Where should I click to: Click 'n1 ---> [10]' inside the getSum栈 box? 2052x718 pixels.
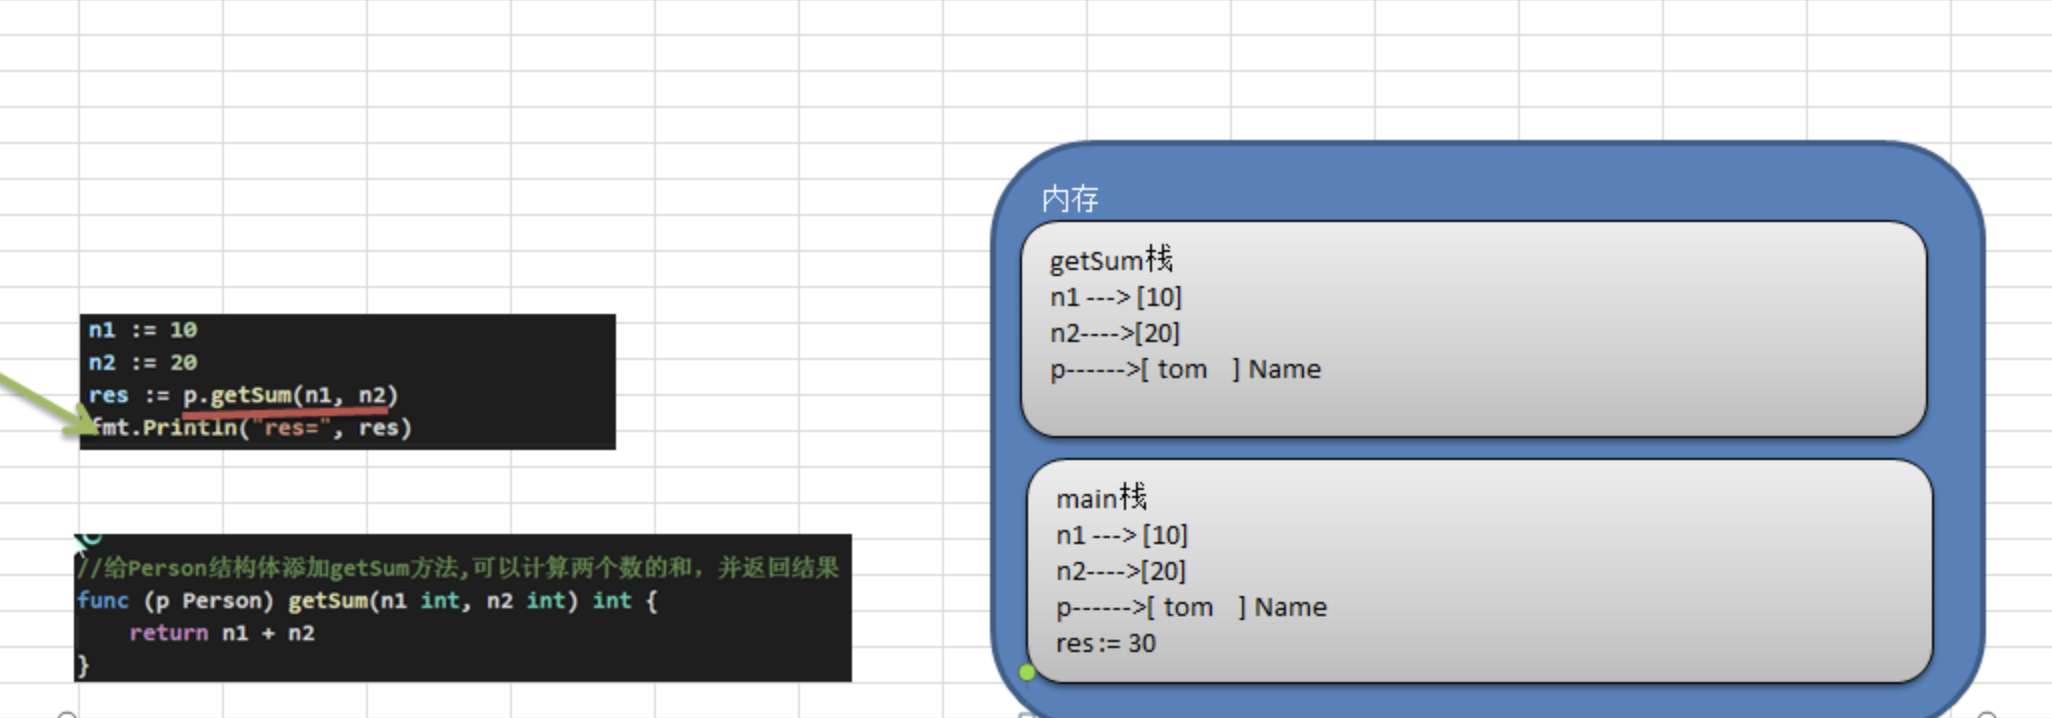[1115, 297]
